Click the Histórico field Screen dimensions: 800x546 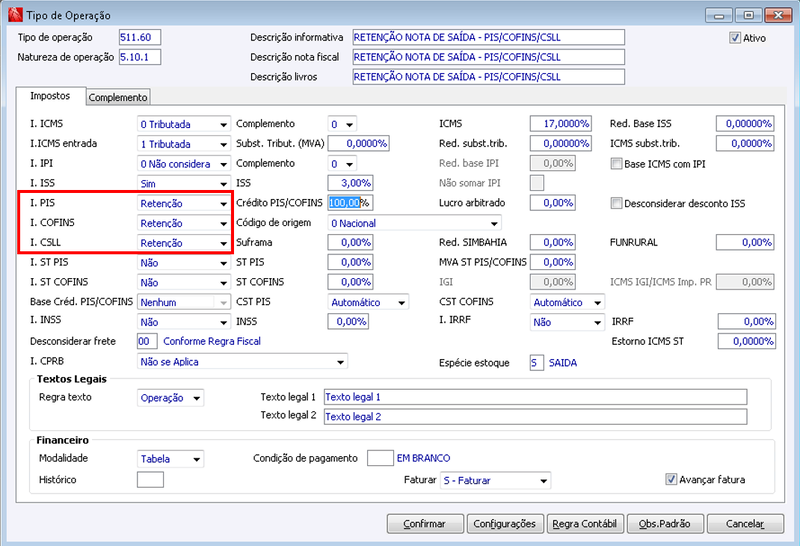150,480
